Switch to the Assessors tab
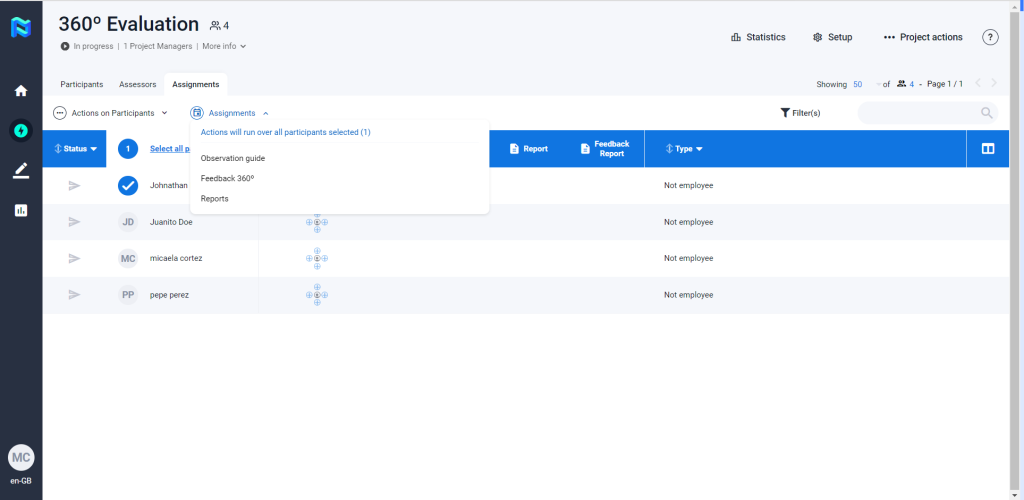 (x=137, y=85)
